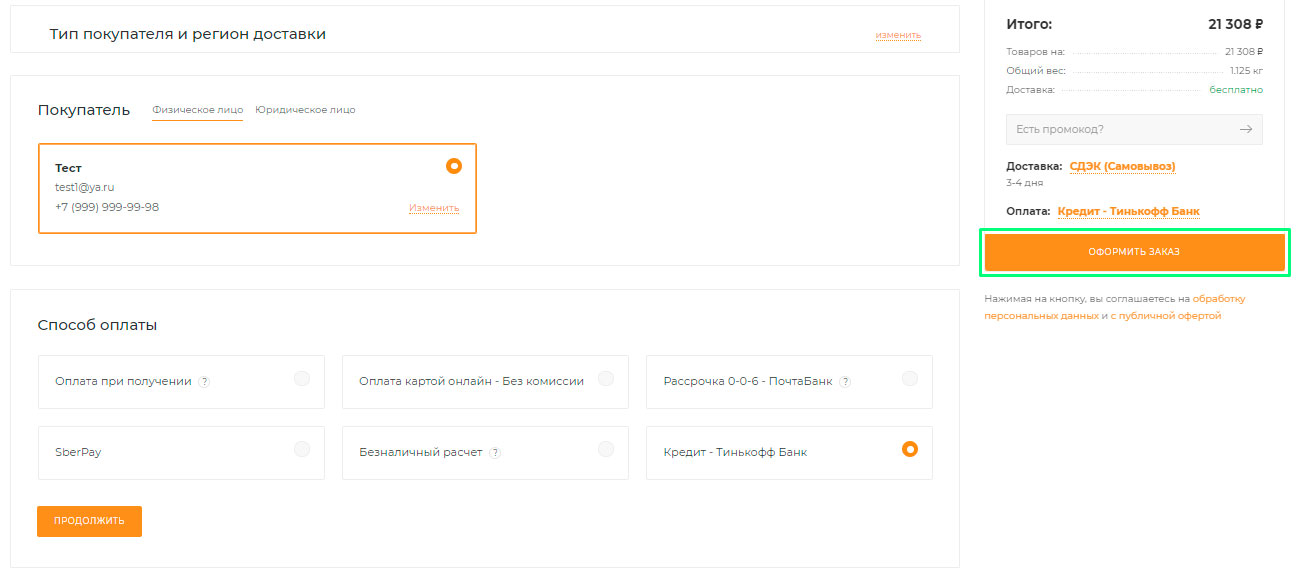Pick the Рассрочка 0-0-6 ПочтаБанк radio option
1307x581 pixels.
(x=909, y=379)
